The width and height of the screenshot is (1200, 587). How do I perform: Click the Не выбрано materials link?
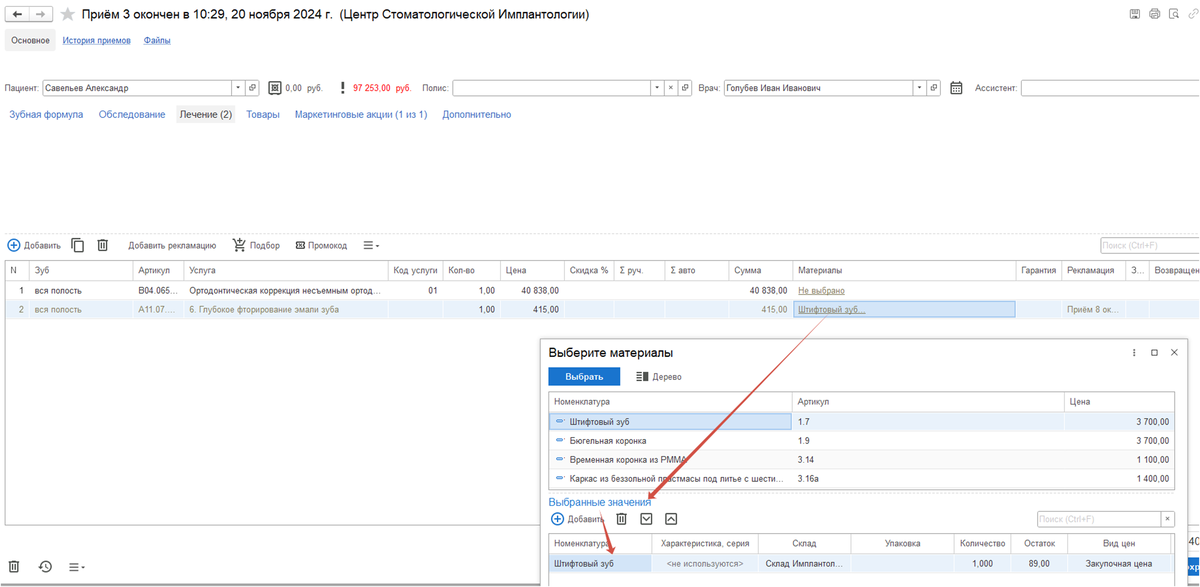[821, 290]
